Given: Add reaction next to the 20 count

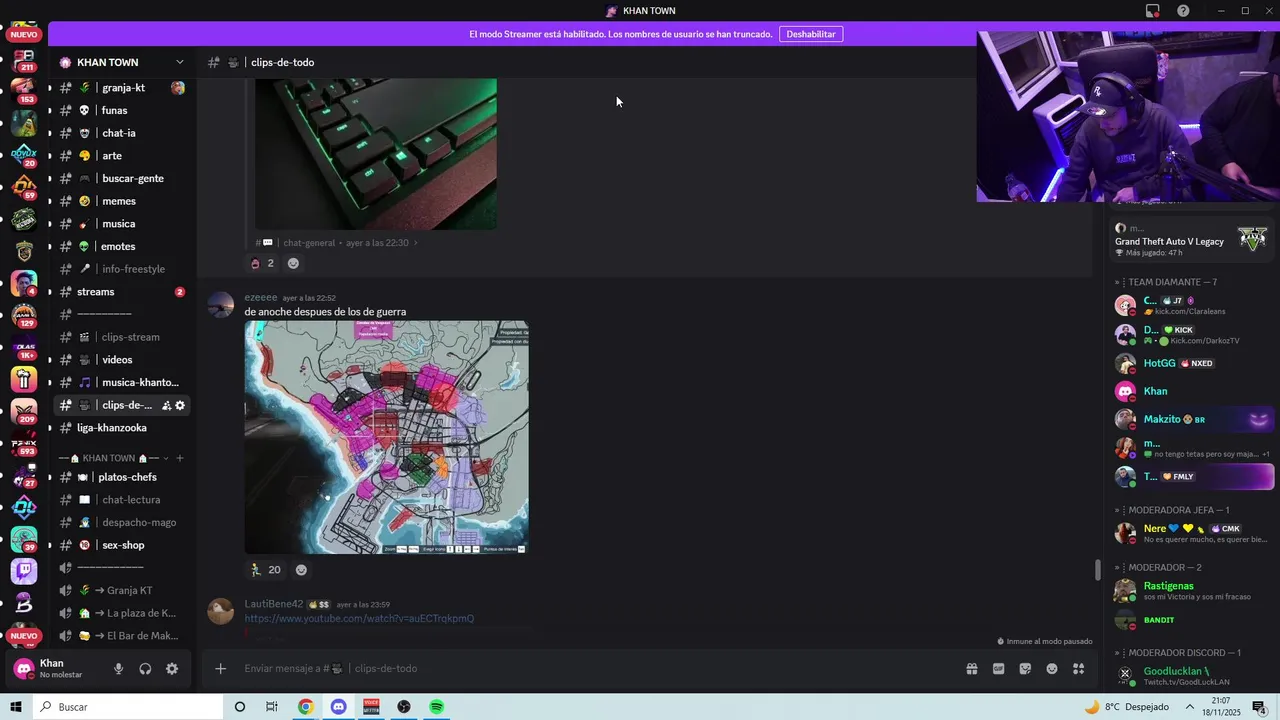Looking at the screenshot, I should pos(301,570).
